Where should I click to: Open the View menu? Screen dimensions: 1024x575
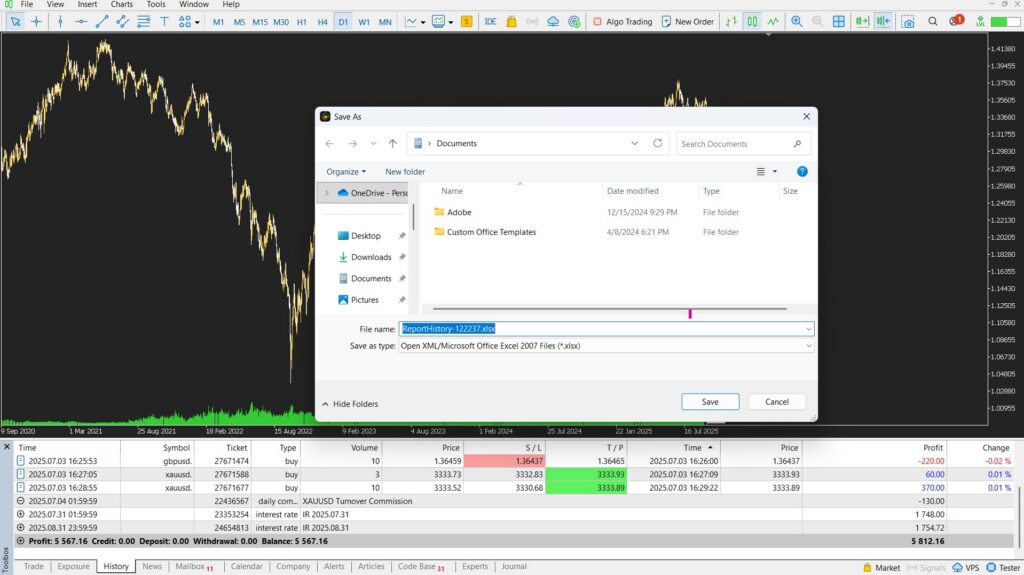click(56, 4)
